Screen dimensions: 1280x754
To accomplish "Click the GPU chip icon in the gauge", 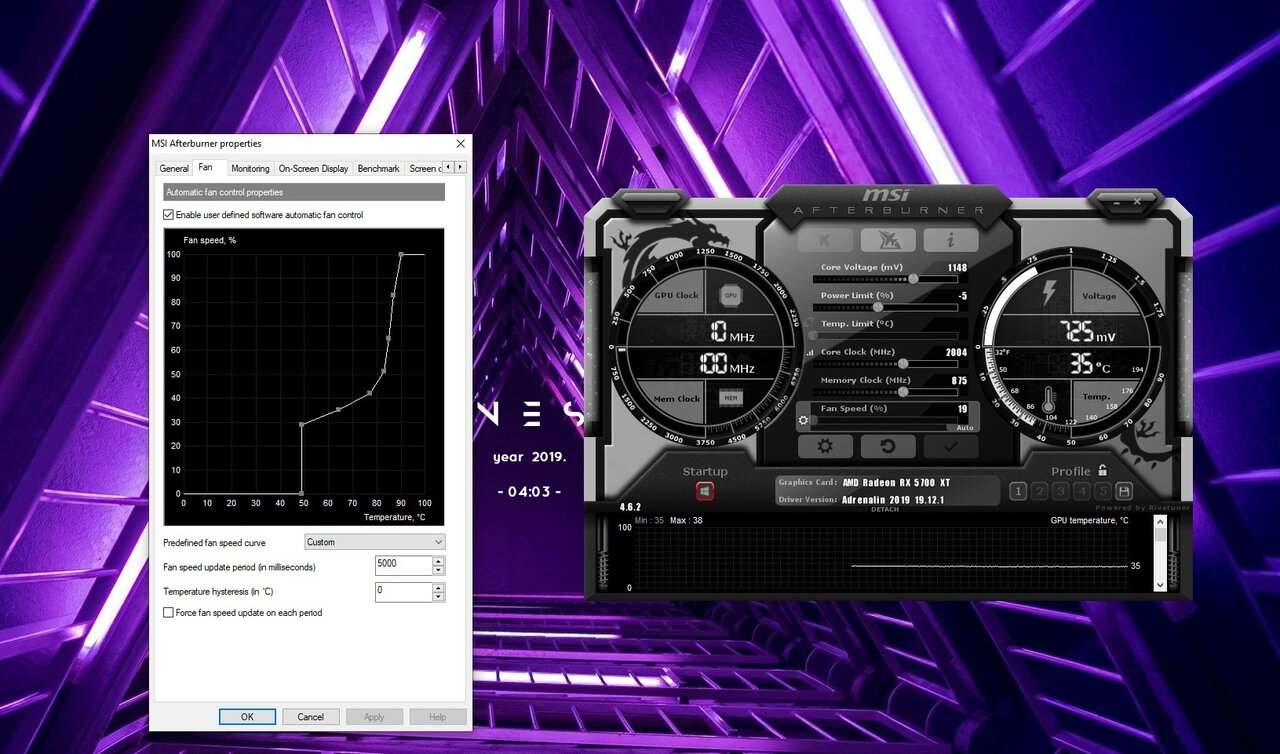I will coord(731,296).
